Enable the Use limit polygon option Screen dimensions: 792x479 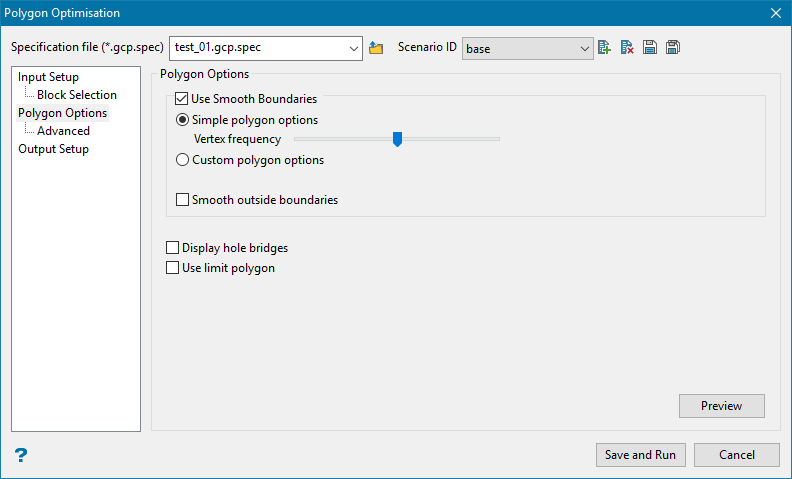[x=172, y=268]
